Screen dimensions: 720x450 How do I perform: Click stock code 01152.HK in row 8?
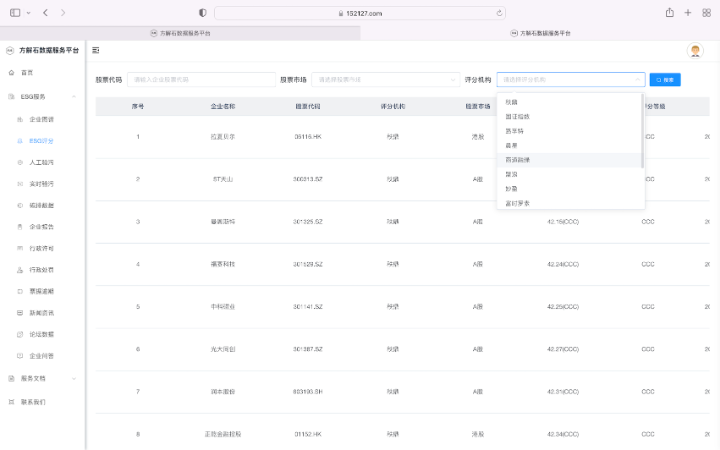click(x=308, y=434)
